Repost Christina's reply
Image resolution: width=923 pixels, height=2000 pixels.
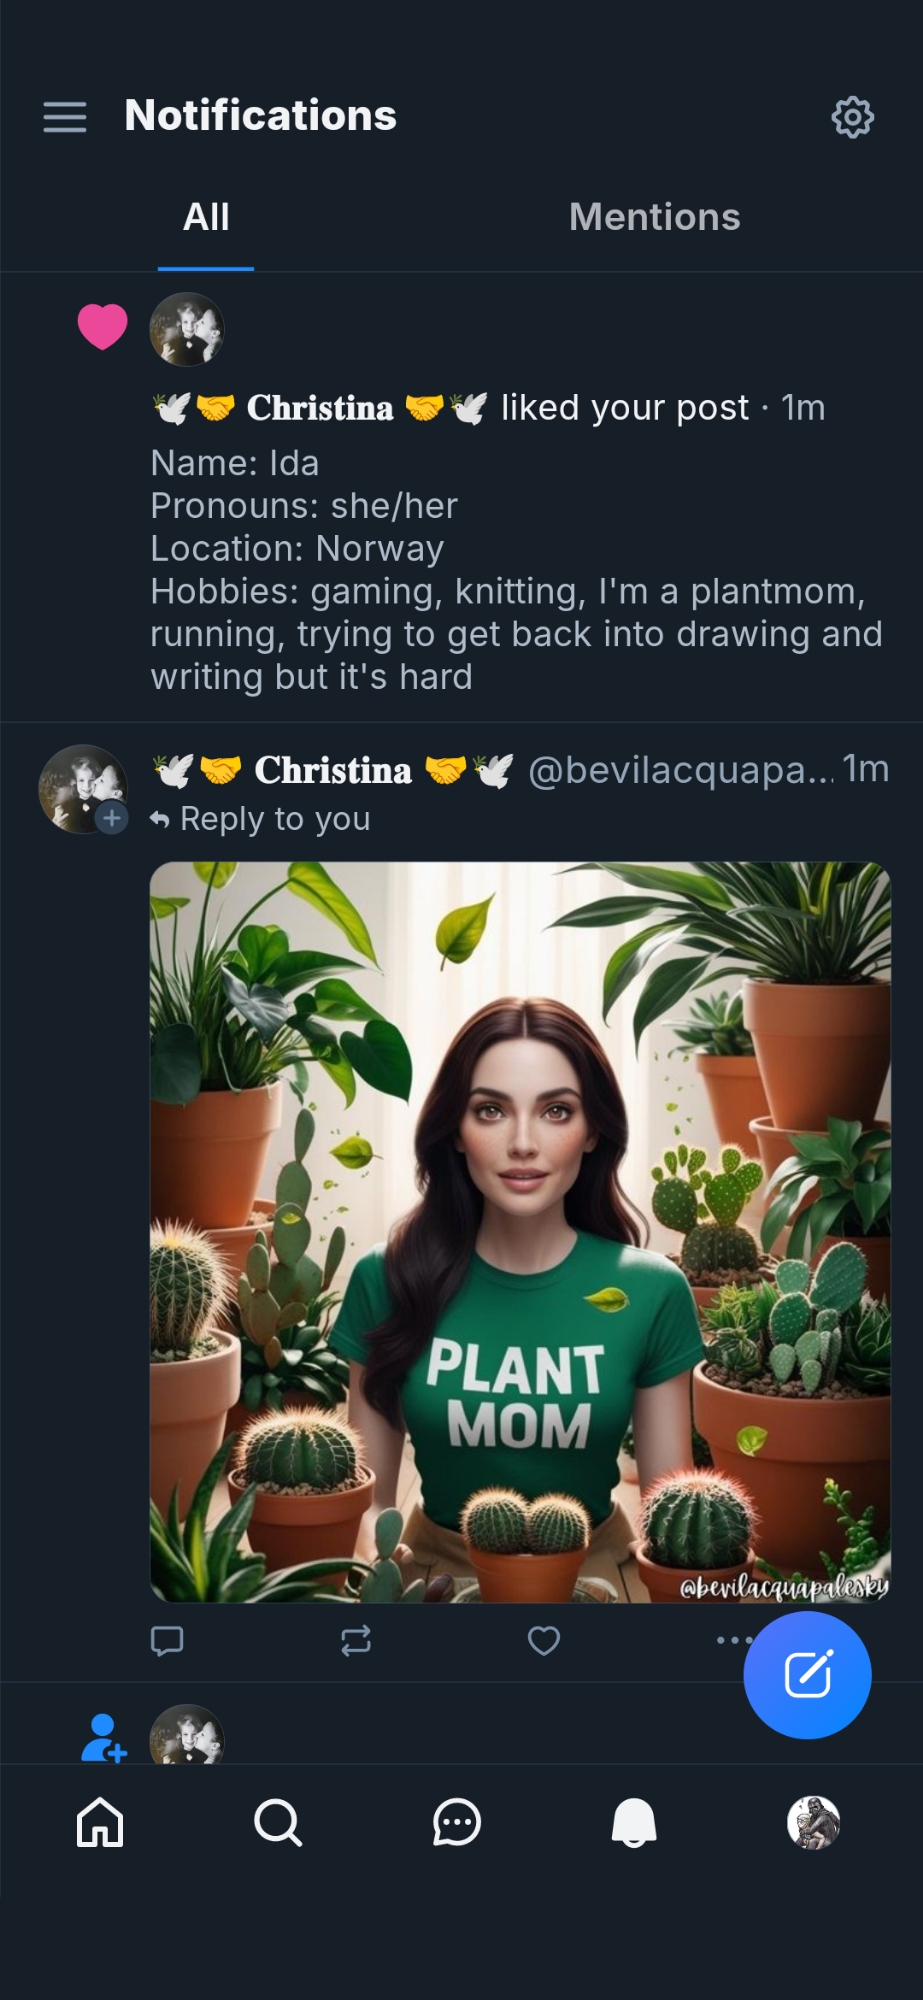point(356,1640)
